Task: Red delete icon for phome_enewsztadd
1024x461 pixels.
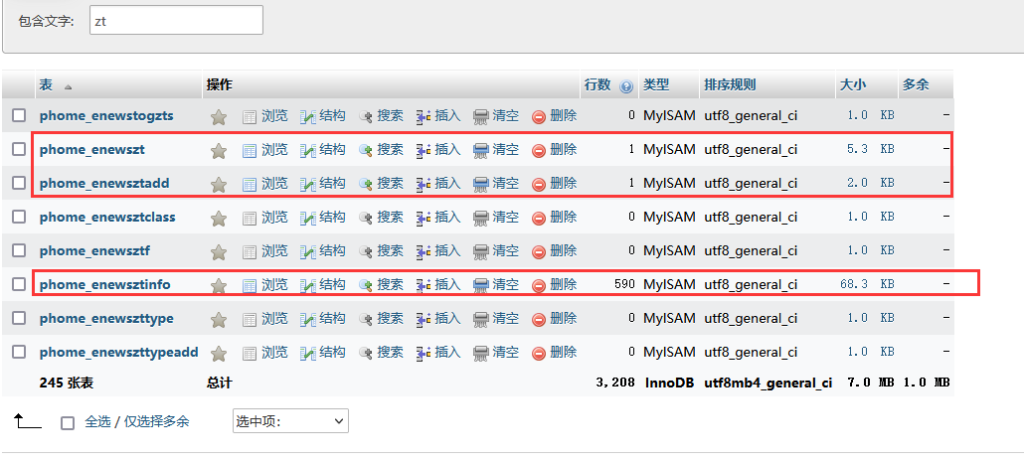Action: 539,185
